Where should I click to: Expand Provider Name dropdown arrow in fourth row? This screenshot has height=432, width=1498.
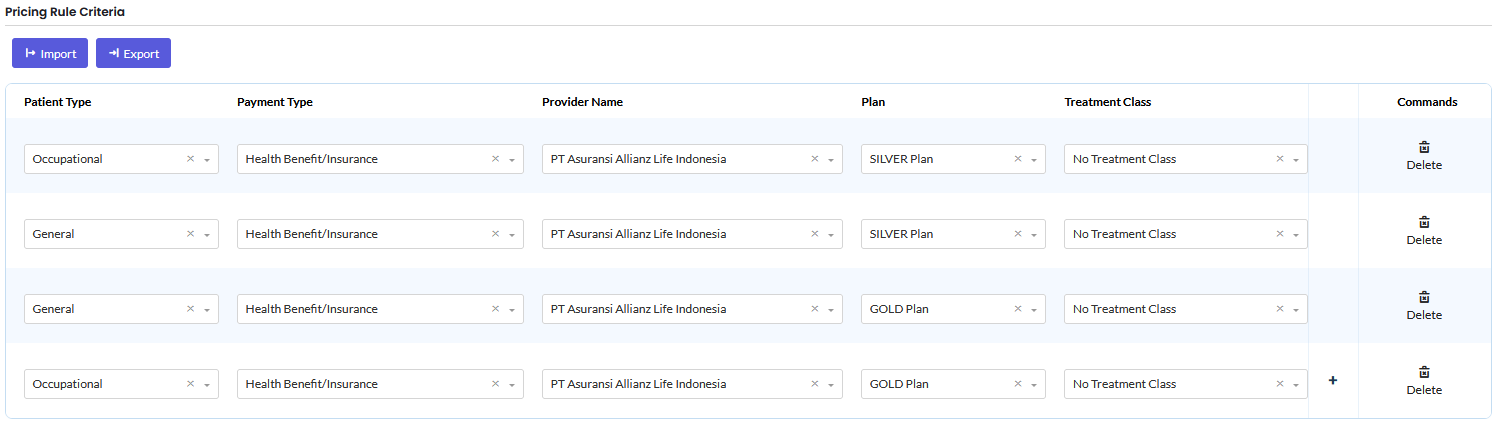pos(831,385)
